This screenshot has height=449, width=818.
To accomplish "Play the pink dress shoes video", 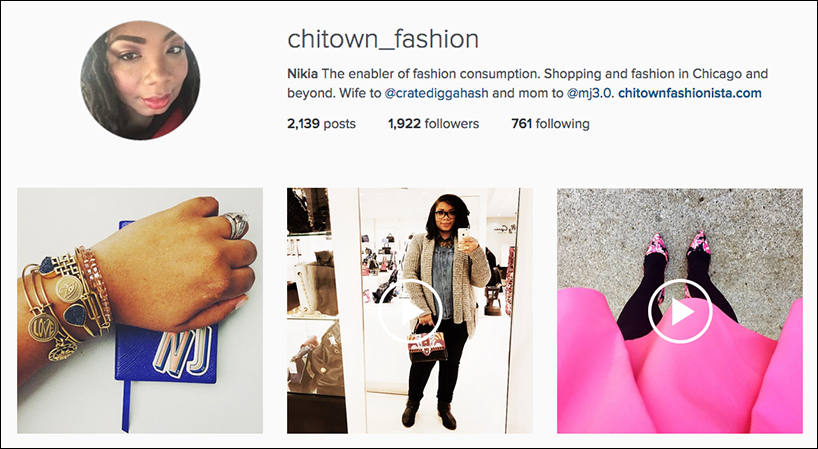I will coord(680,311).
